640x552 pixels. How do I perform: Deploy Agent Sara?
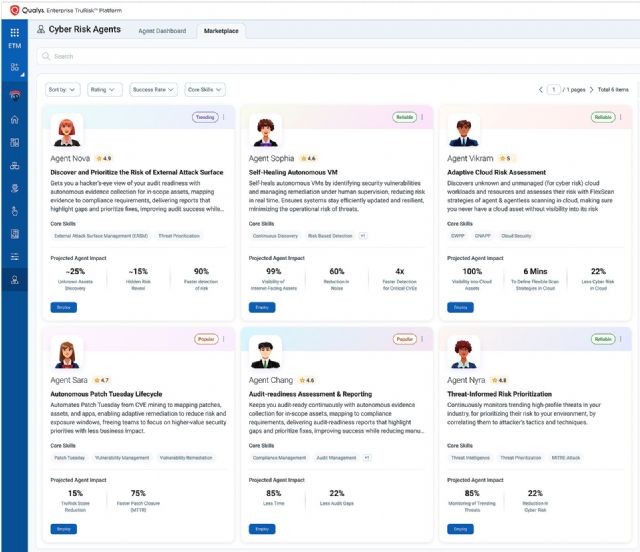64,529
